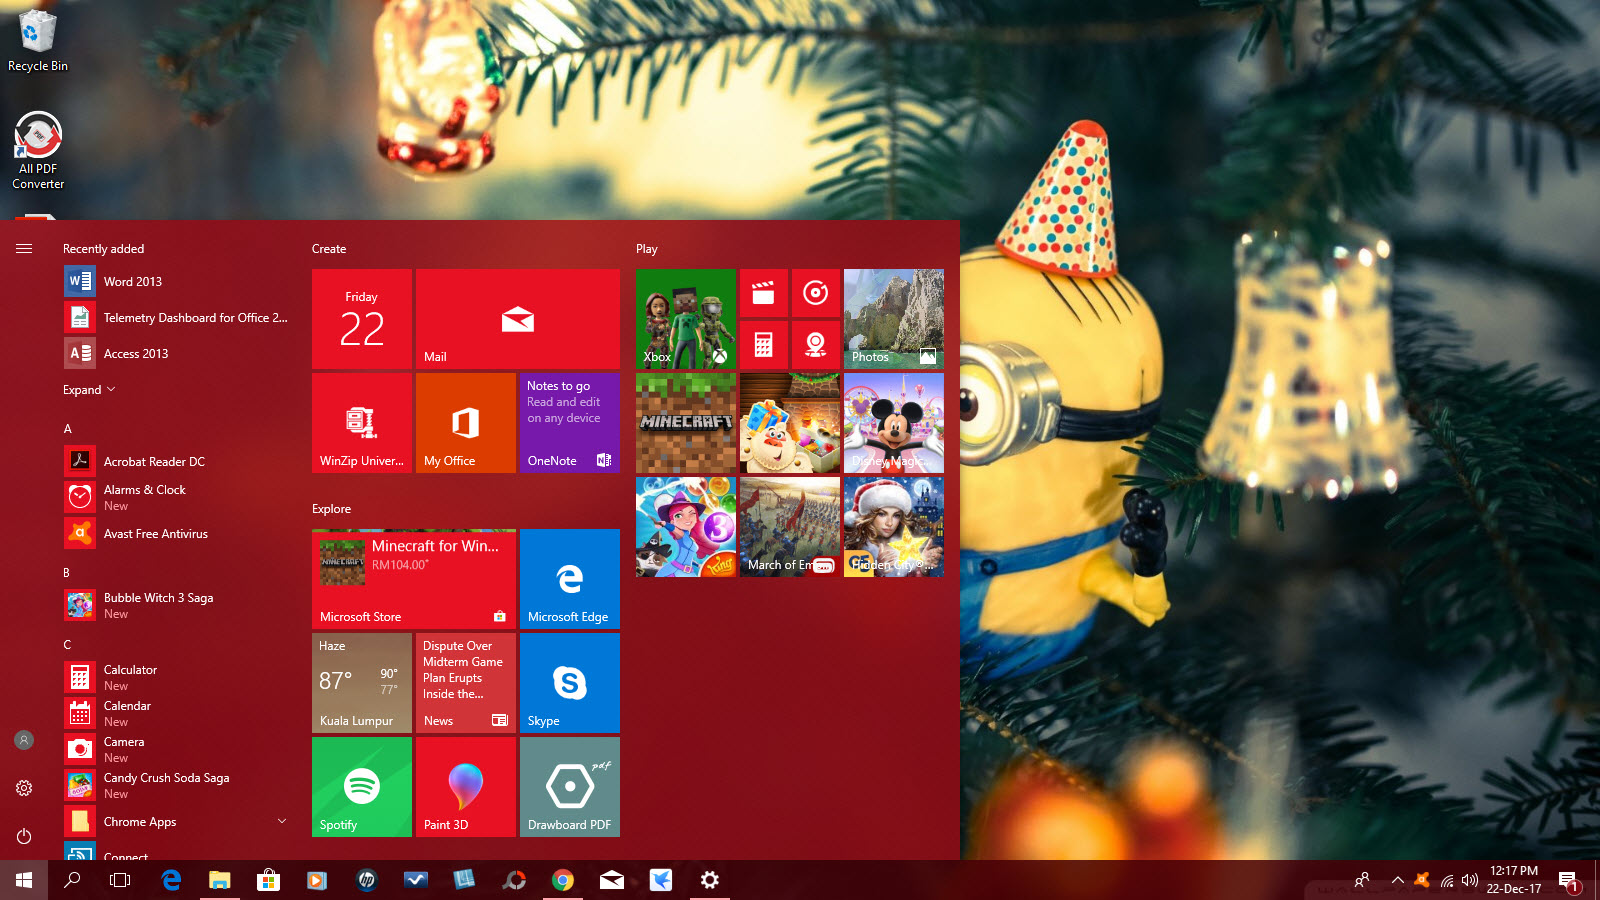This screenshot has width=1600, height=900.
Task: Launch Candy Crush Soda Saga from app list
Action: 176,786
